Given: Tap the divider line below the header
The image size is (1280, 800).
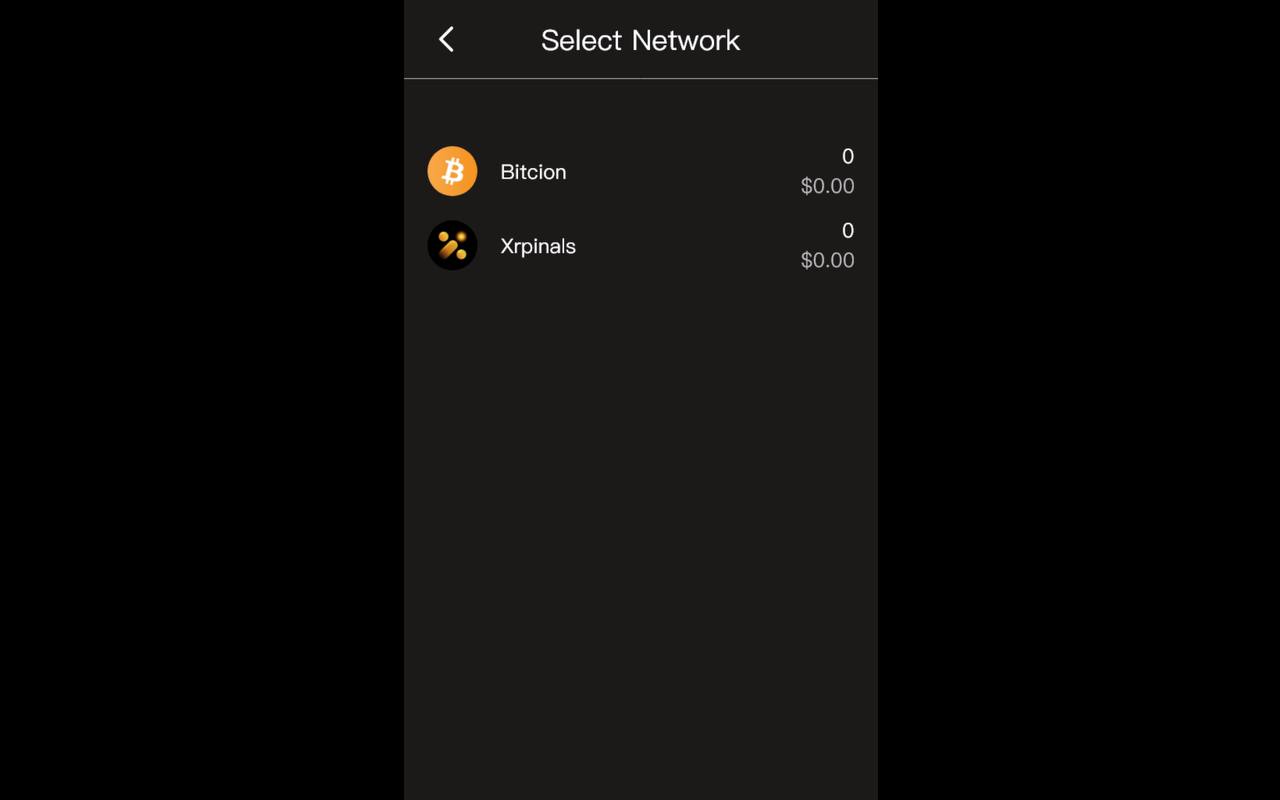Looking at the screenshot, I should click(640, 77).
